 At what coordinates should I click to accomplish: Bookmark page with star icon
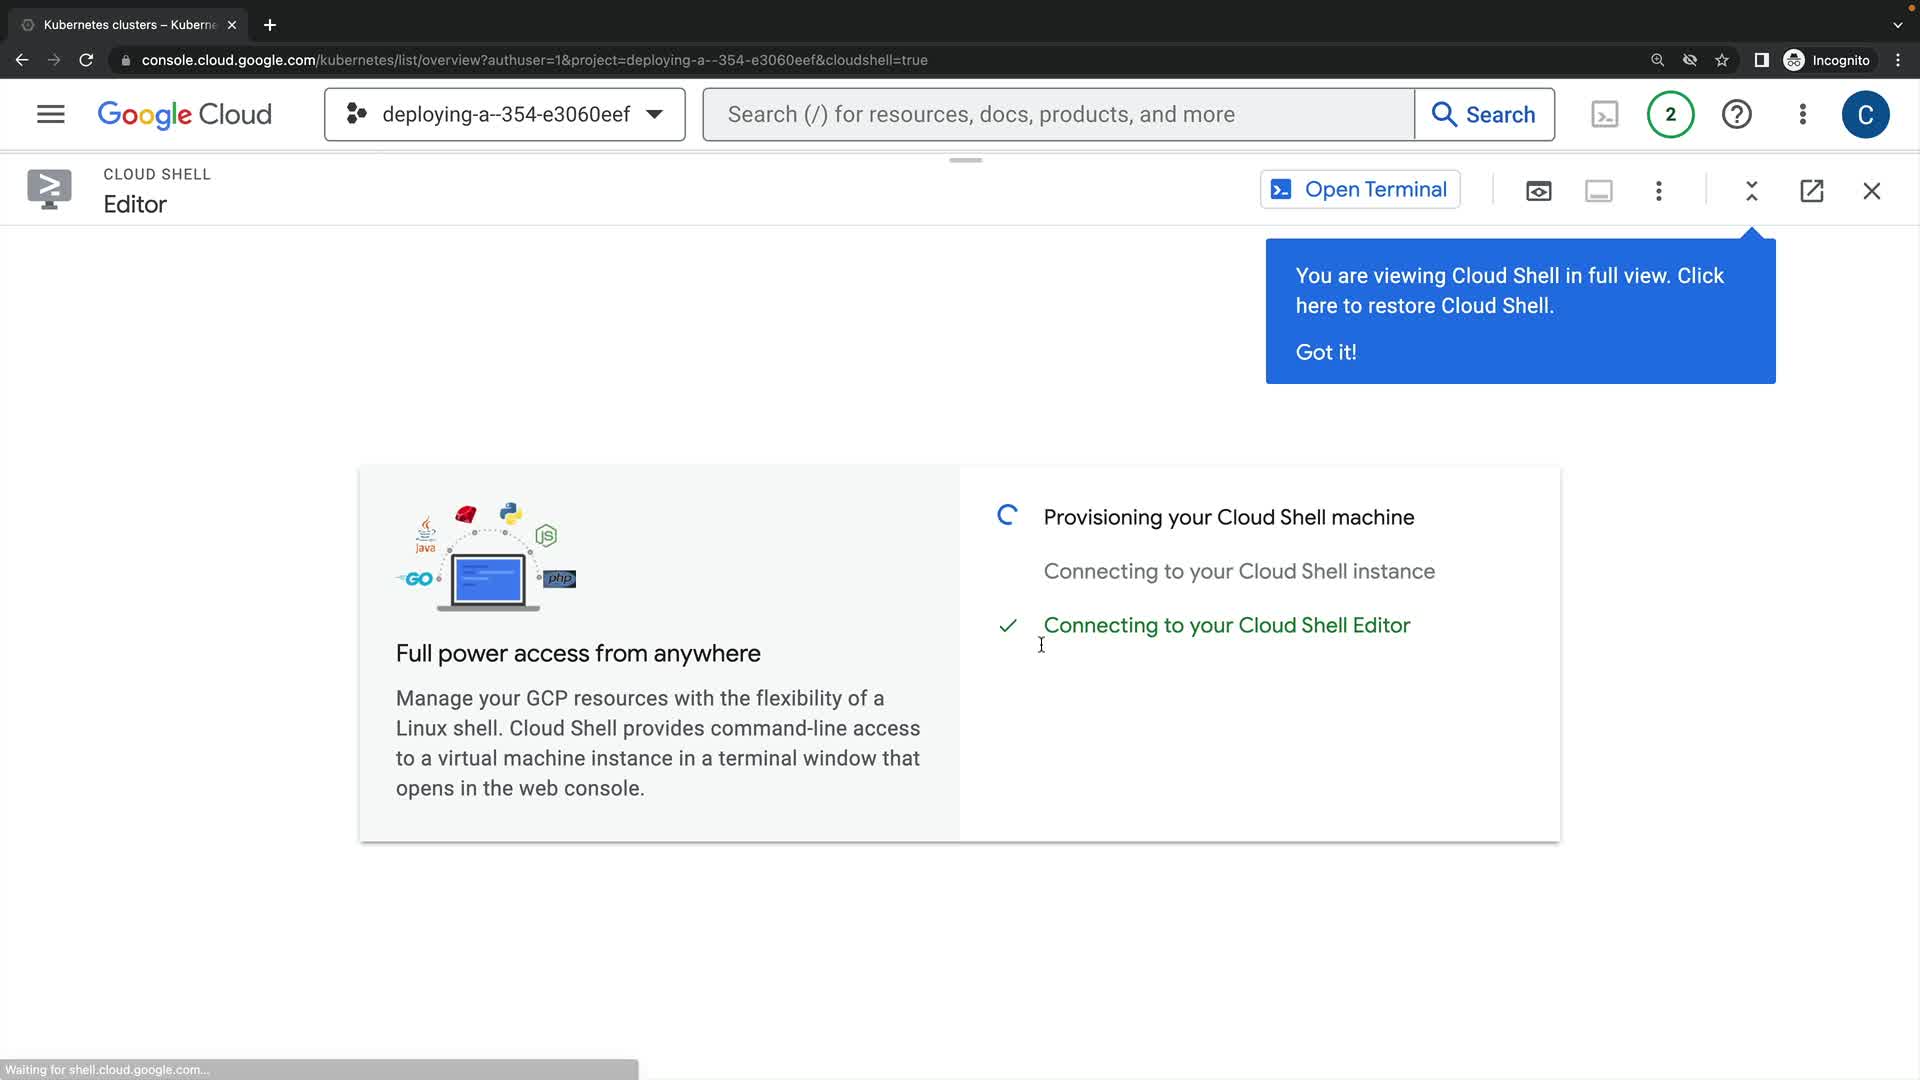pos(1721,60)
